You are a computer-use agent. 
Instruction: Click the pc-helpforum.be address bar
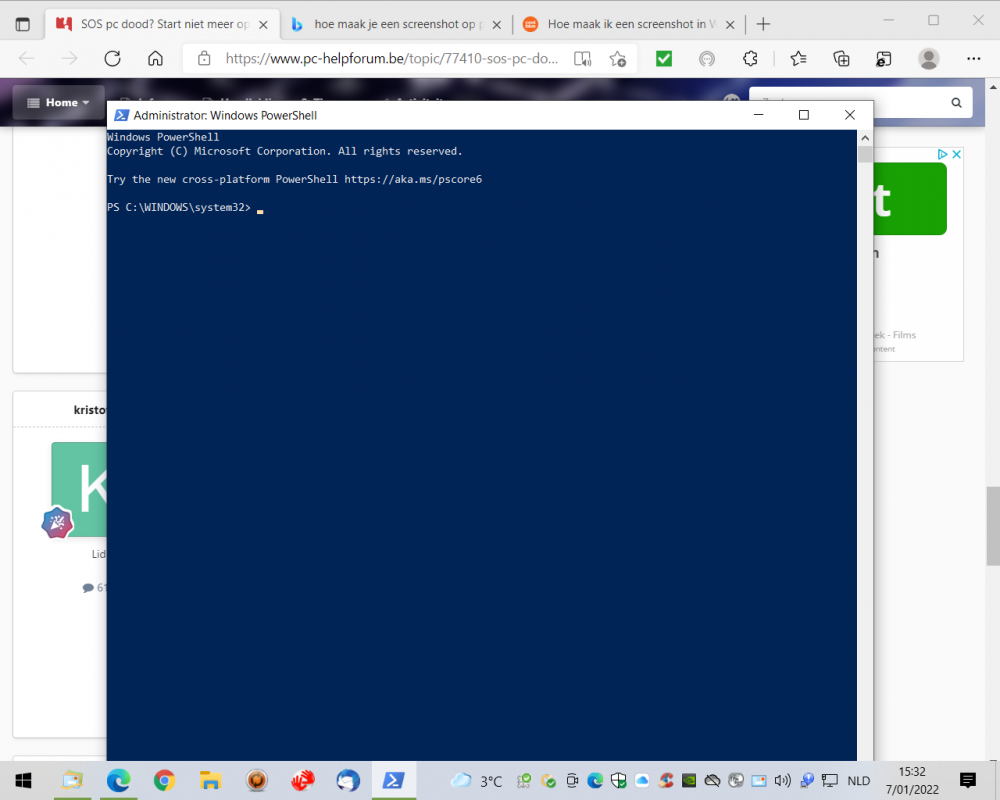coord(392,59)
